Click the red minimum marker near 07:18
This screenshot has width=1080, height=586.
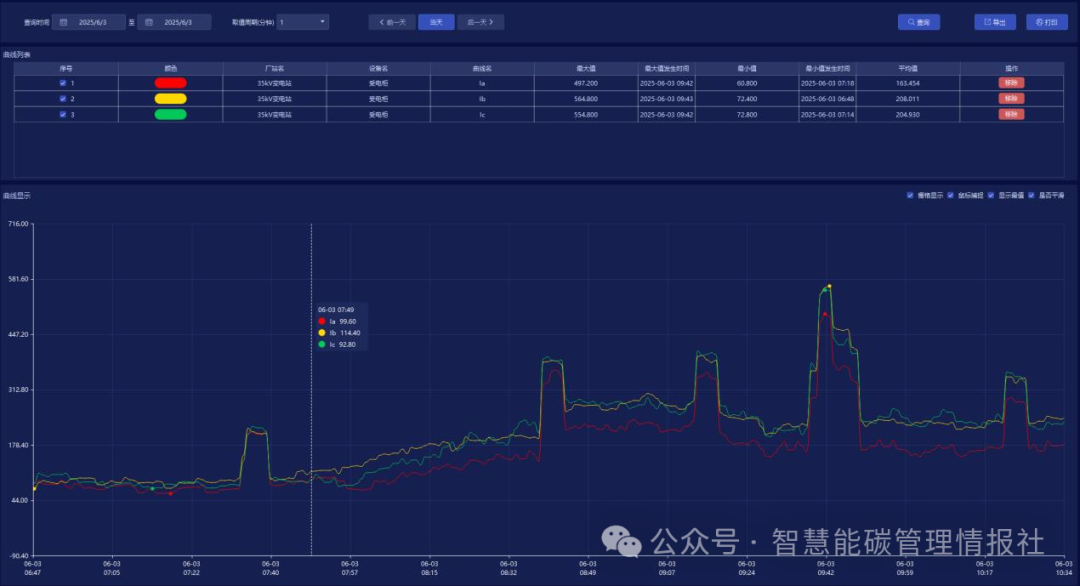pos(171,493)
